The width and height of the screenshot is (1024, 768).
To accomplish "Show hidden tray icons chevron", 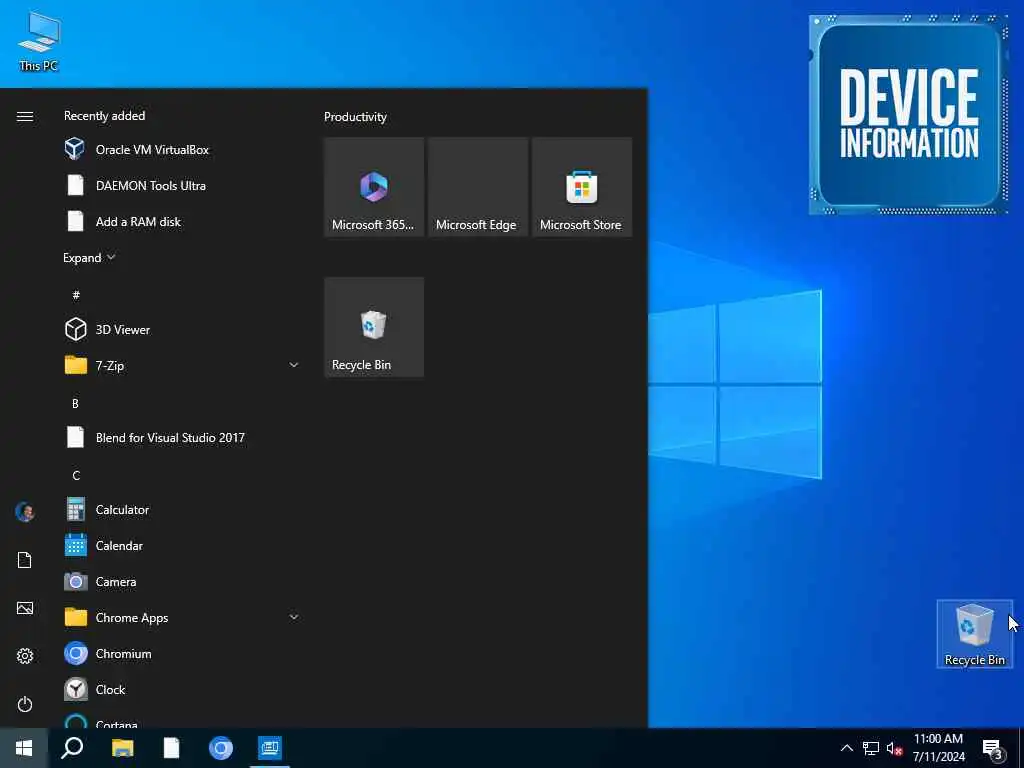I will pyautogui.click(x=846, y=748).
